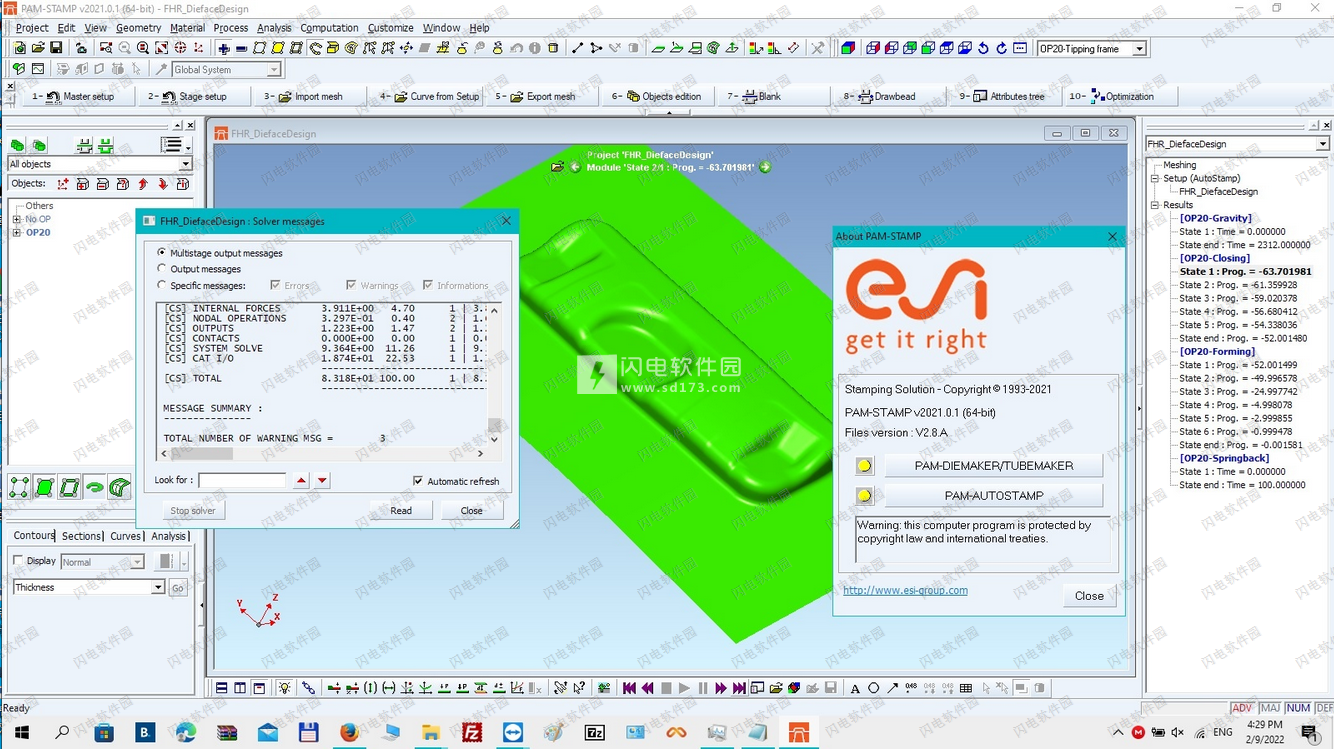This screenshot has height=749, width=1334.
Task: Toggle the Display checkbox in Contours tab
Action: tap(18, 561)
